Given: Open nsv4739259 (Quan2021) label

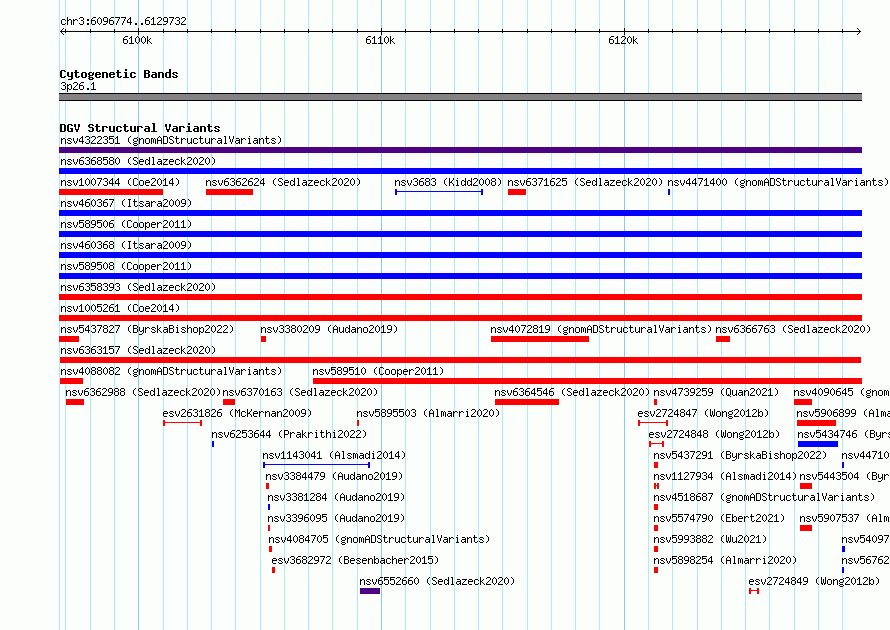Looking at the screenshot, I should point(716,392).
